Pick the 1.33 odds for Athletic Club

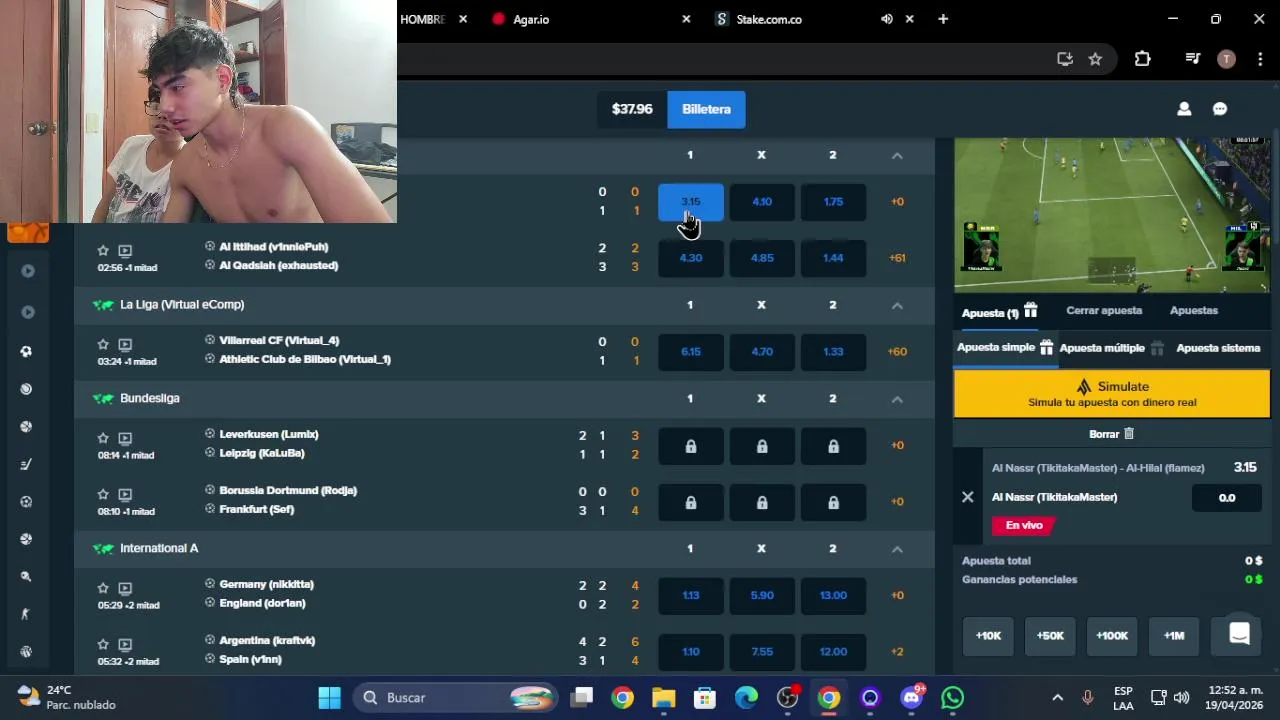point(833,352)
